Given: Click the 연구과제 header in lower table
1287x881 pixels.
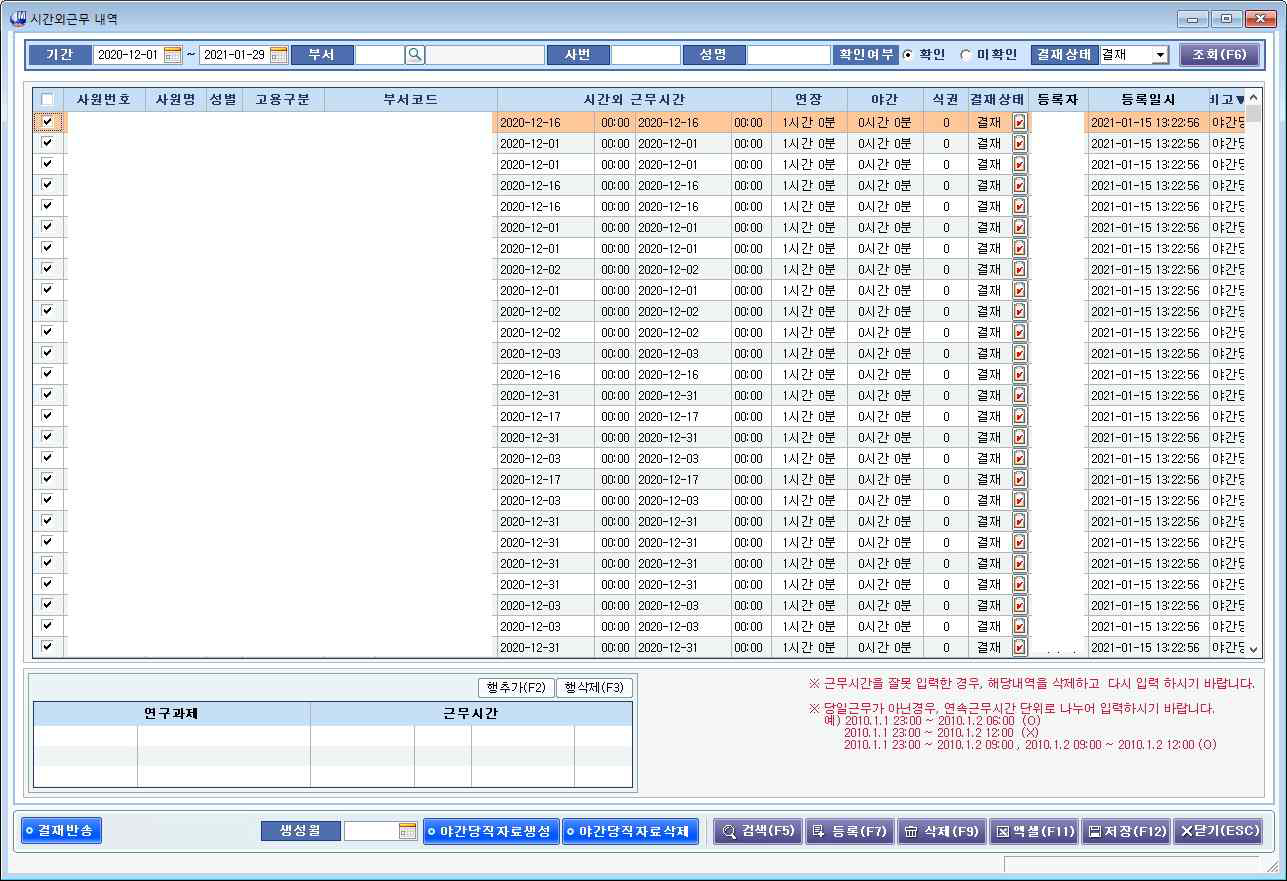Looking at the screenshot, I should pyautogui.click(x=172, y=713).
